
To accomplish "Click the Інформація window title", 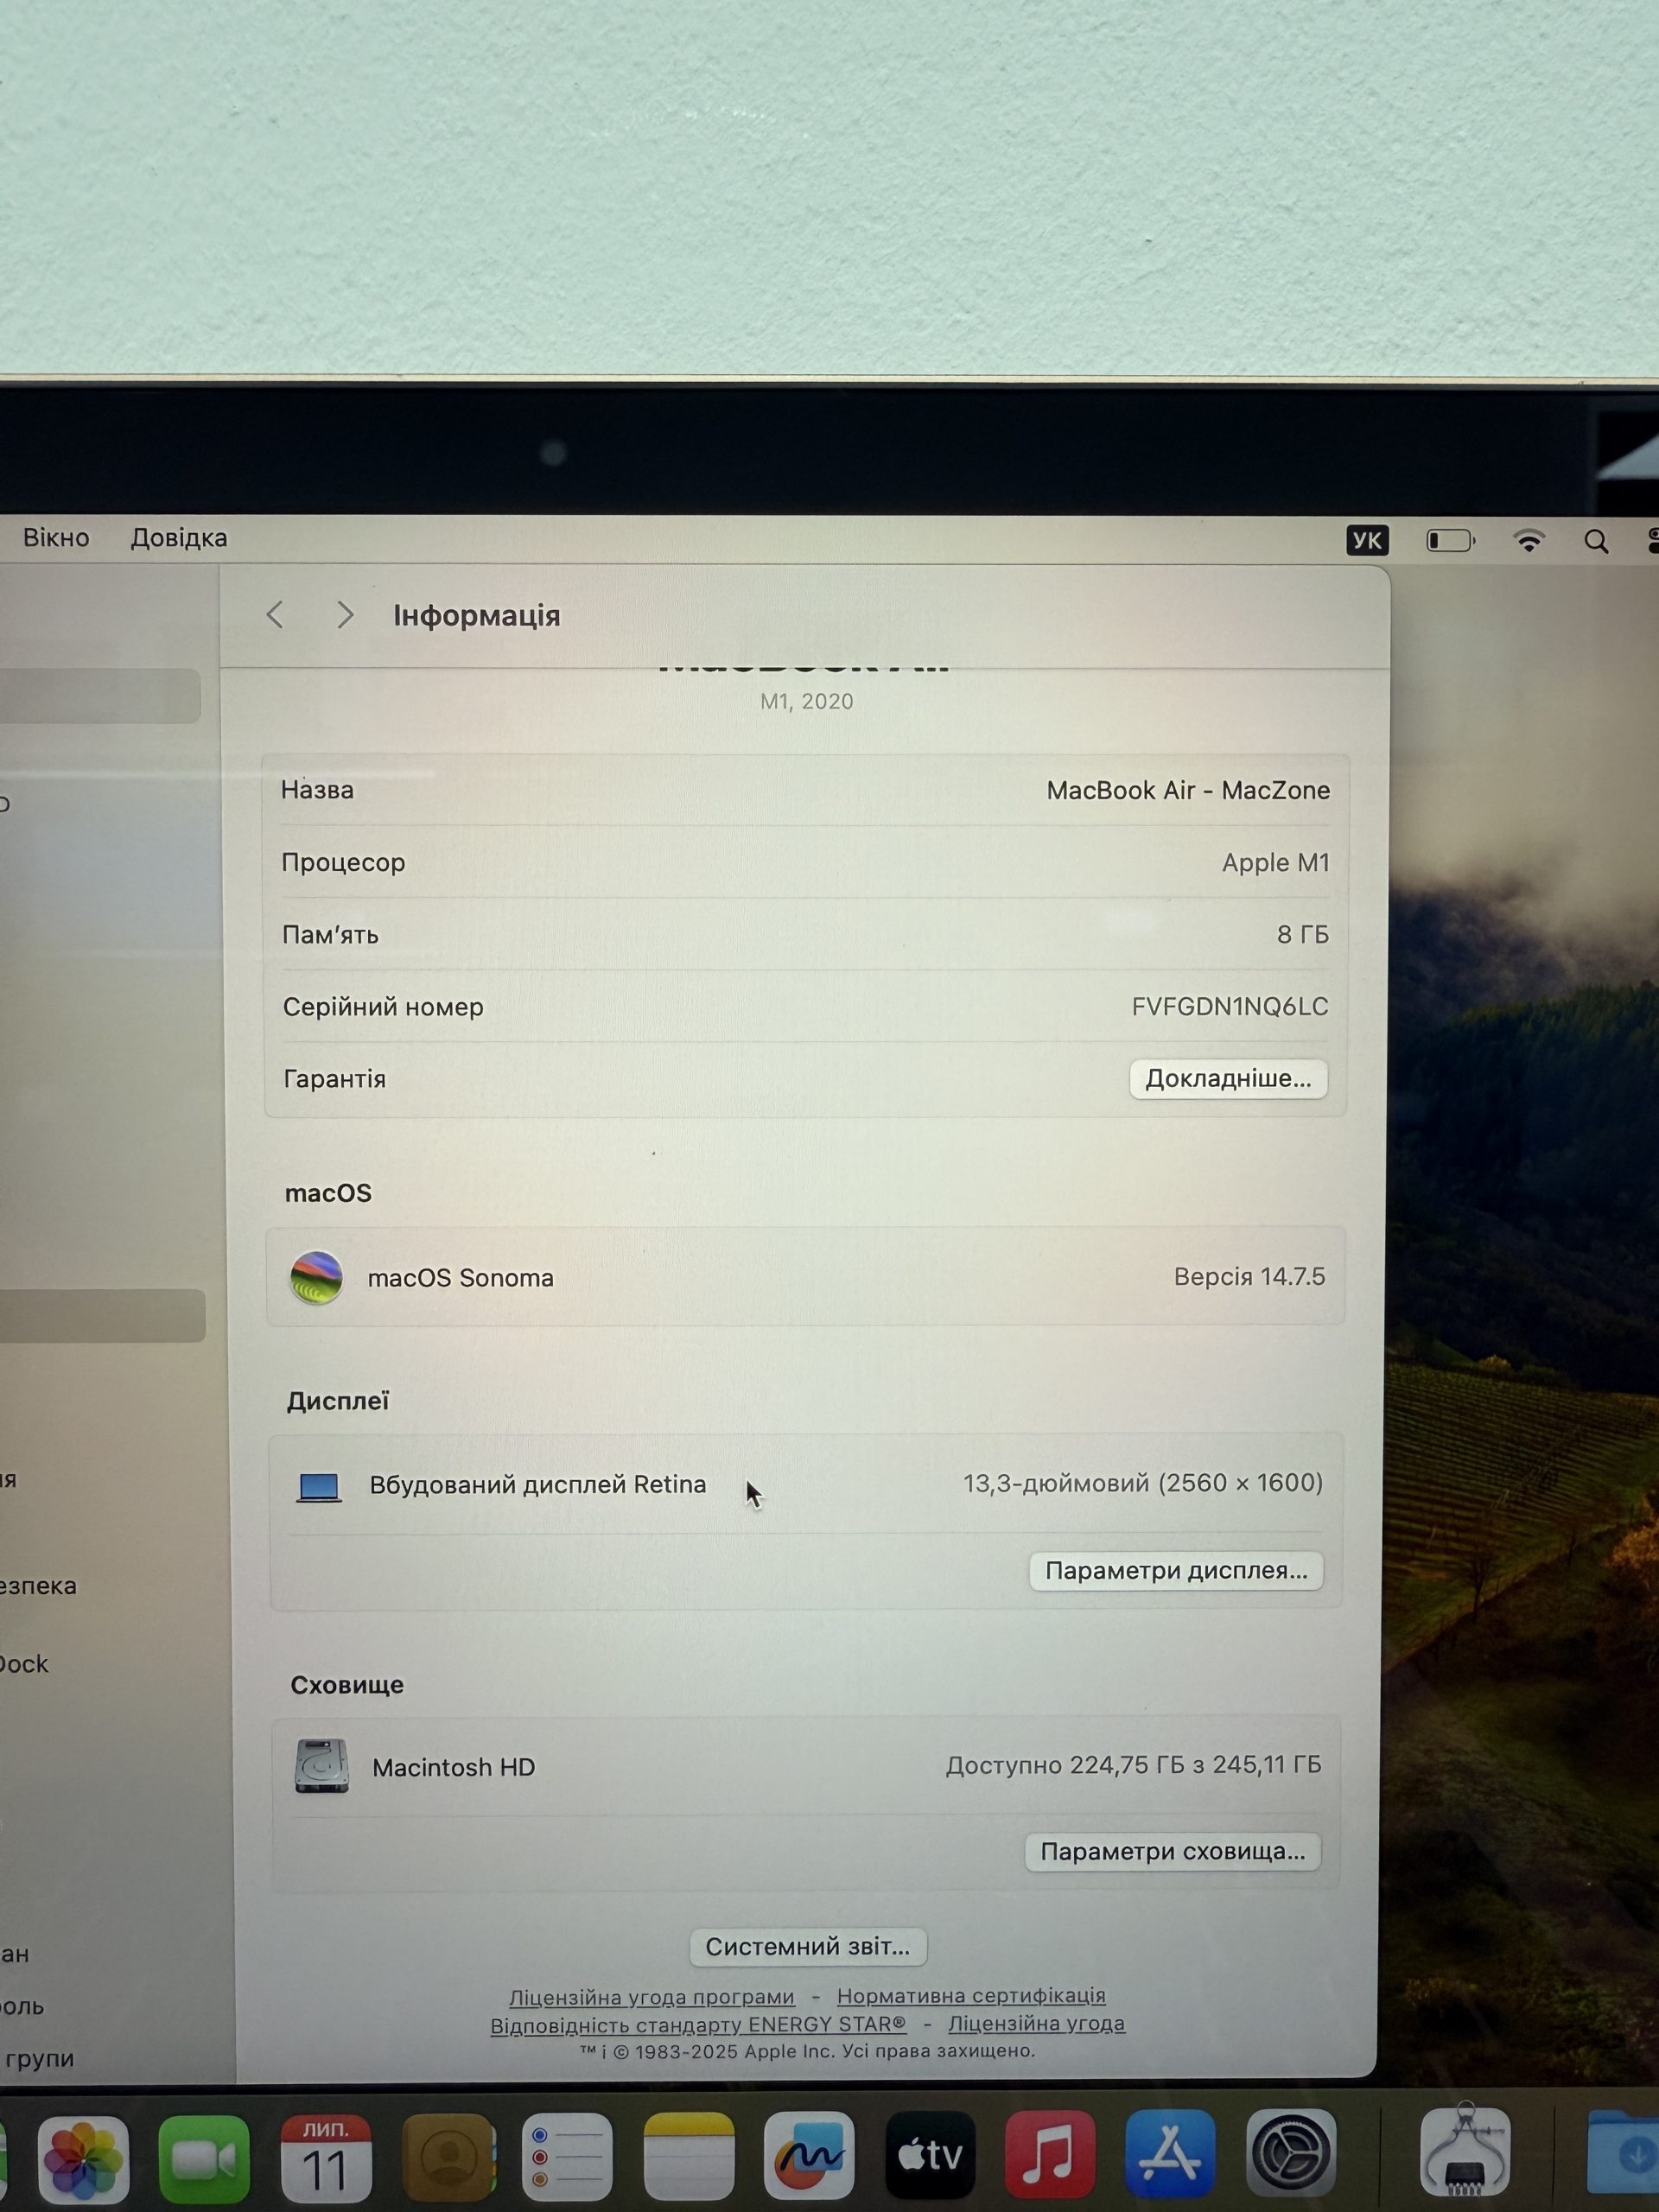I will (x=477, y=616).
